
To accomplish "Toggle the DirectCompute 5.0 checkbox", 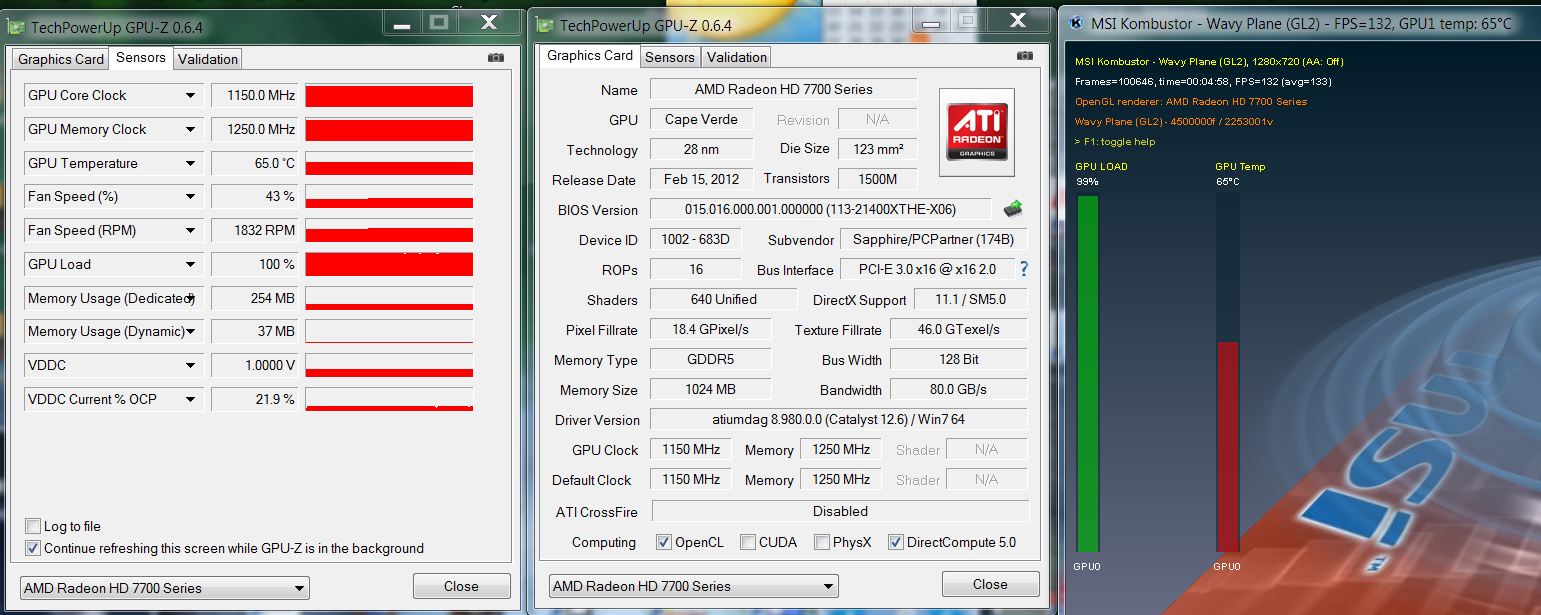I will (895, 542).
